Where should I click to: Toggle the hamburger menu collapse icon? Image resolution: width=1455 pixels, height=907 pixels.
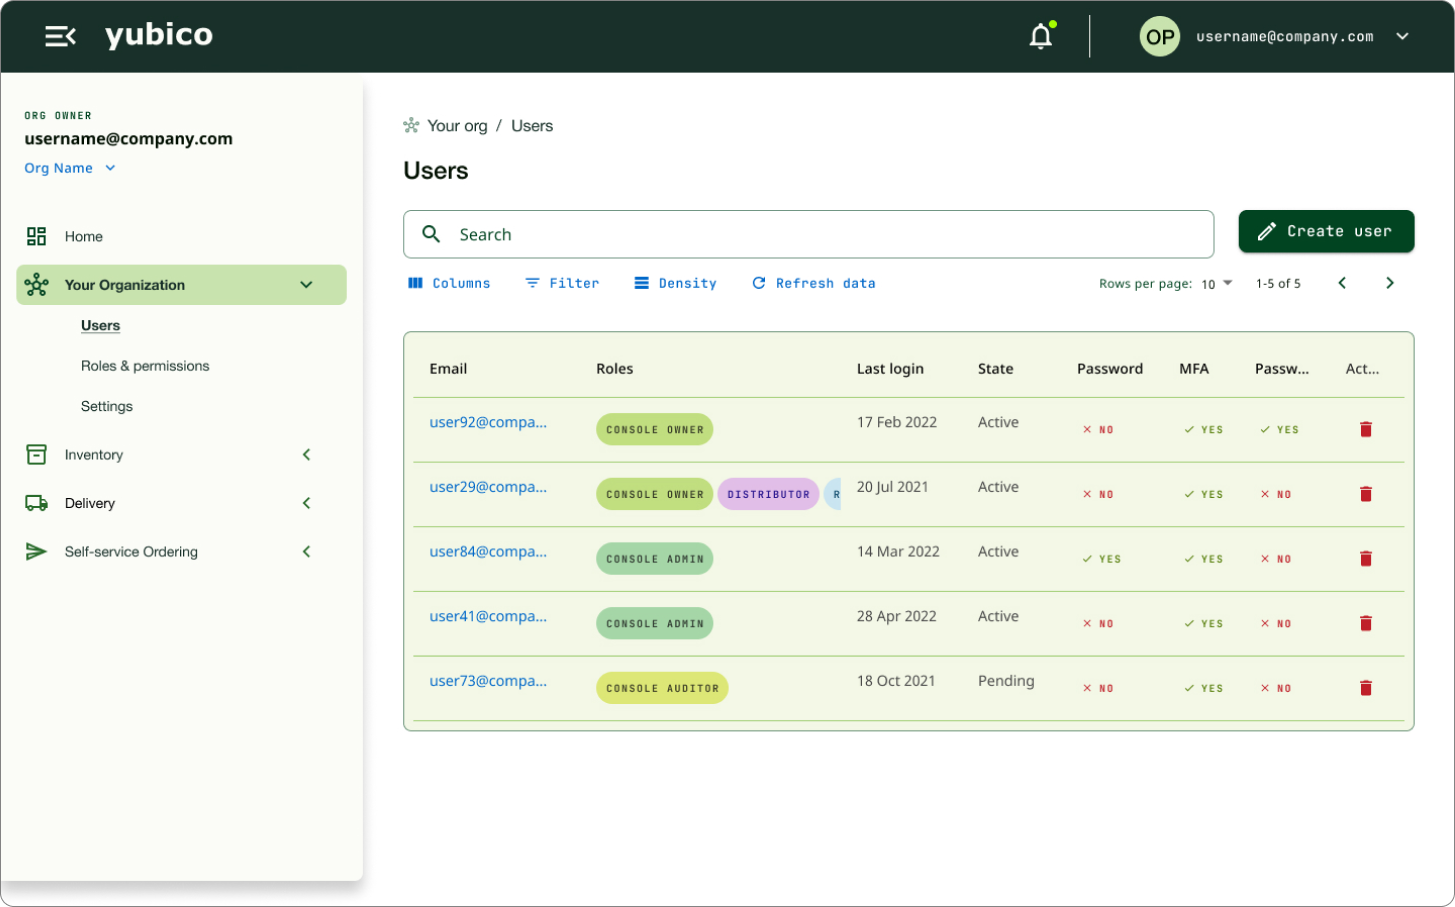(60, 37)
